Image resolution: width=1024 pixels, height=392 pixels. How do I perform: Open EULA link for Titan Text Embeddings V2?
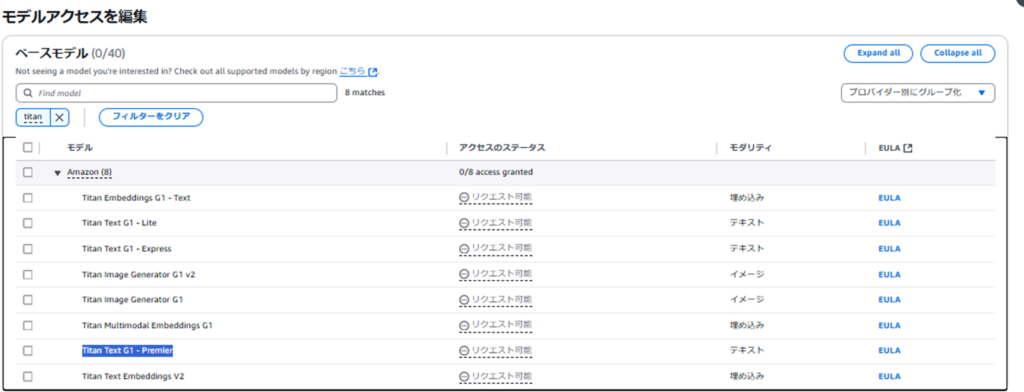click(889, 376)
